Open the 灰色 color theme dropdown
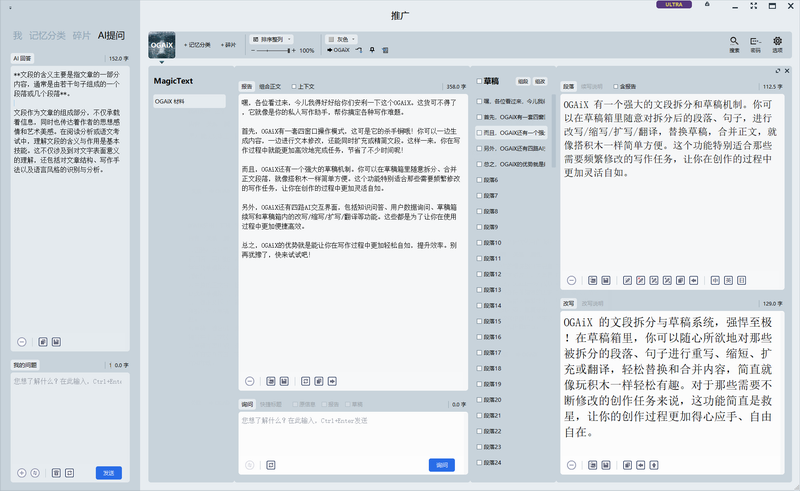The height and width of the screenshot is (491, 800). tap(342, 38)
